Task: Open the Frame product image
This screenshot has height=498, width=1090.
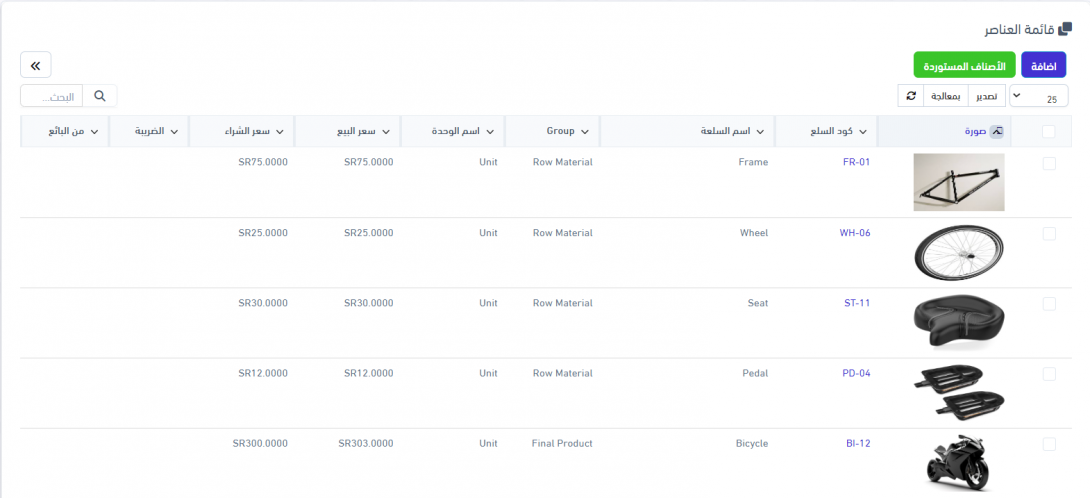Action: (958, 182)
